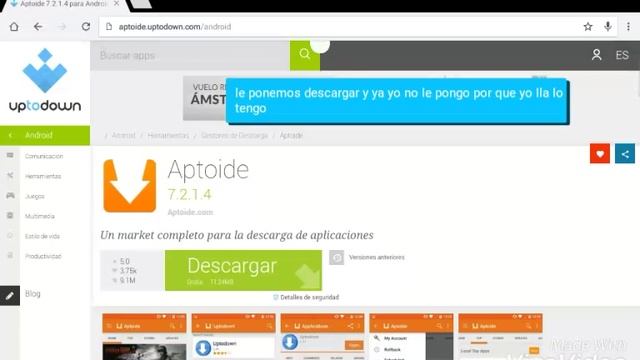Open second screenshot showing Uptodown app
640x360 pixels.
(233, 337)
